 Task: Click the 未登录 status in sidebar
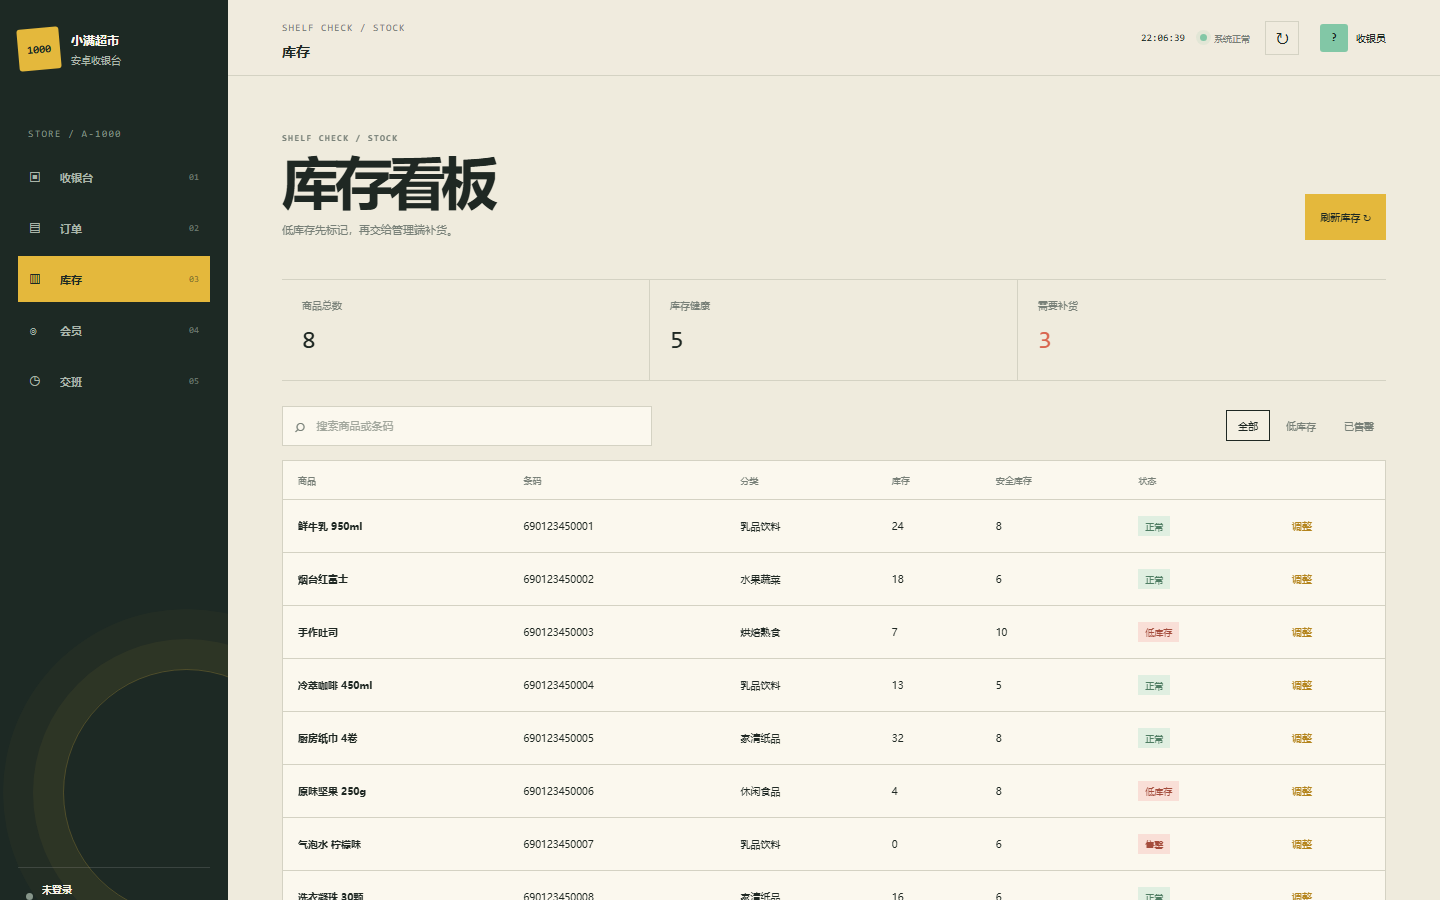point(57,890)
